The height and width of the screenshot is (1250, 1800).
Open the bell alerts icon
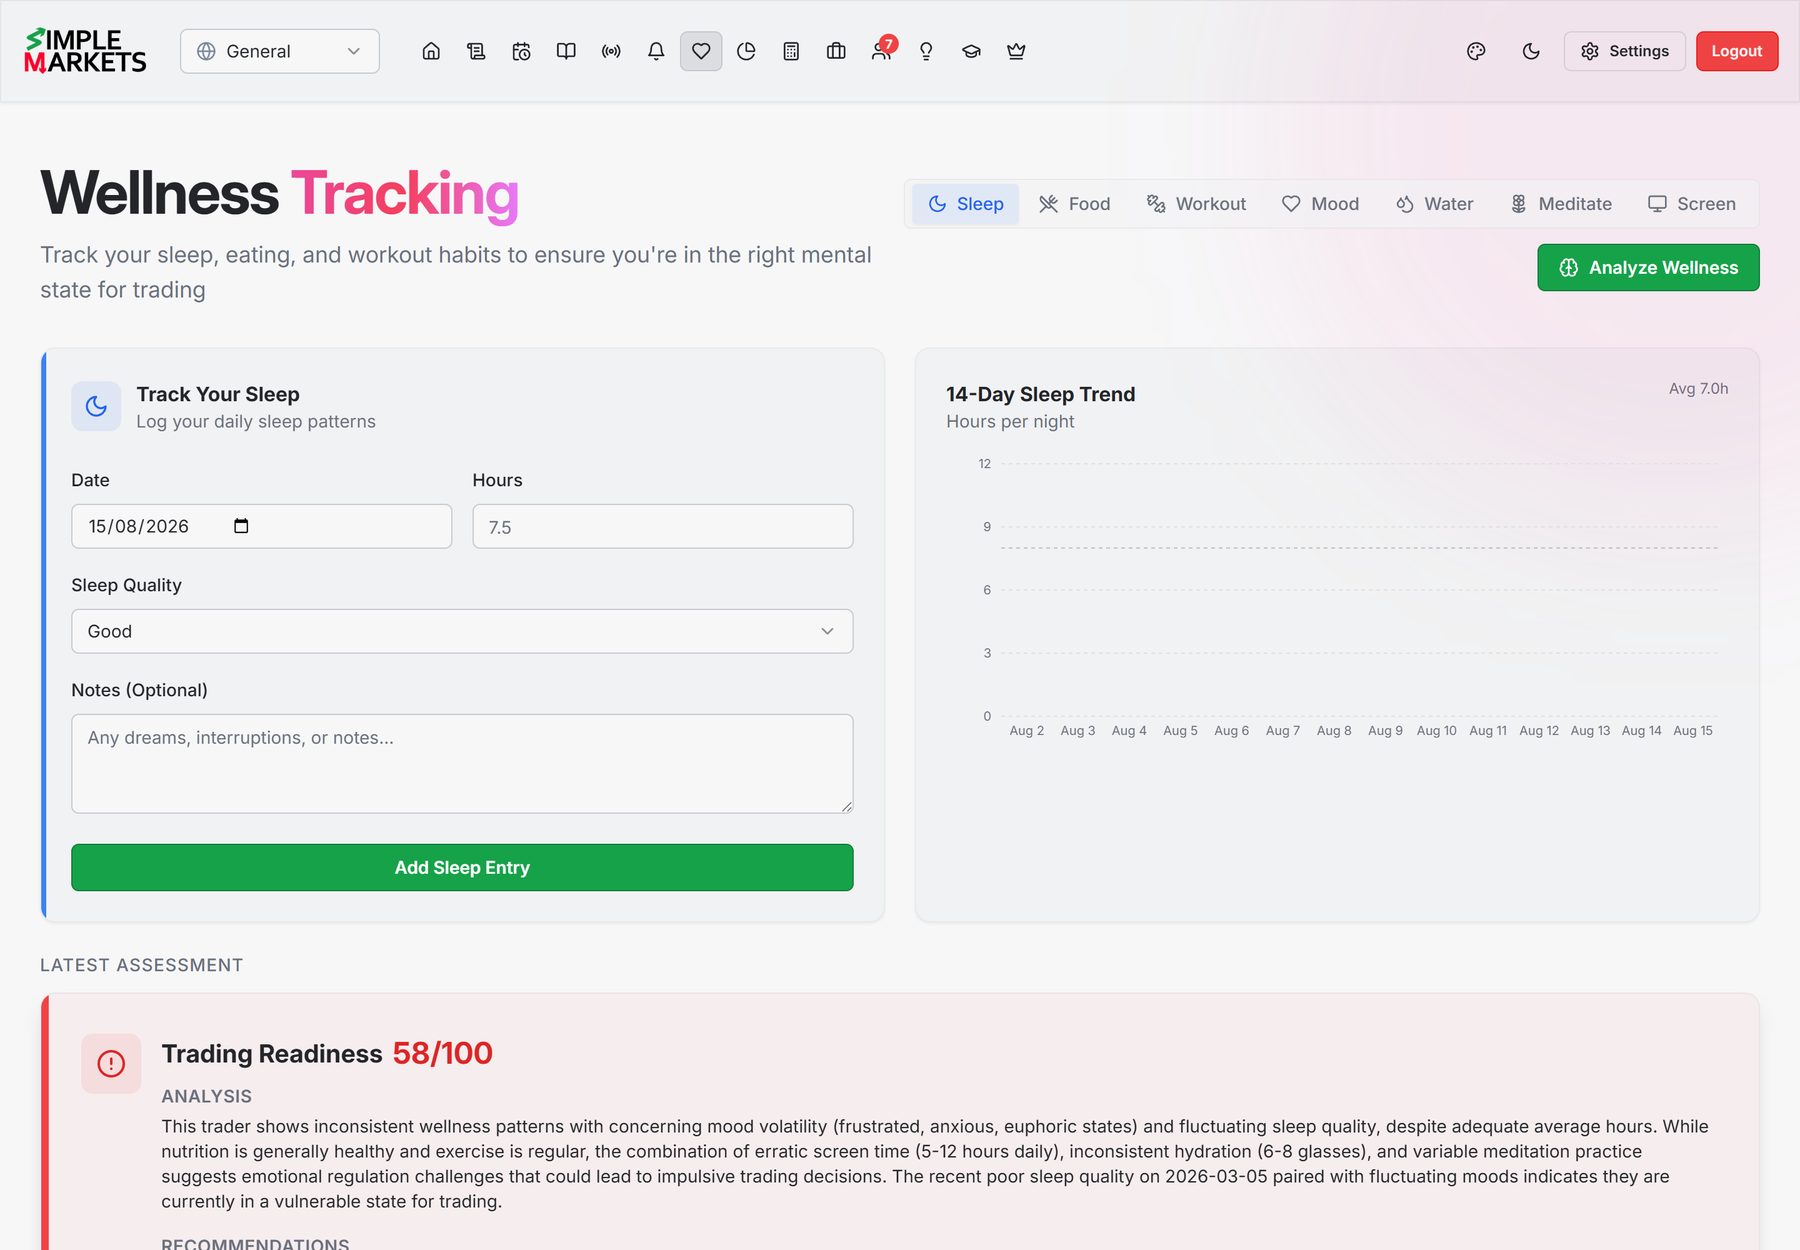[656, 51]
